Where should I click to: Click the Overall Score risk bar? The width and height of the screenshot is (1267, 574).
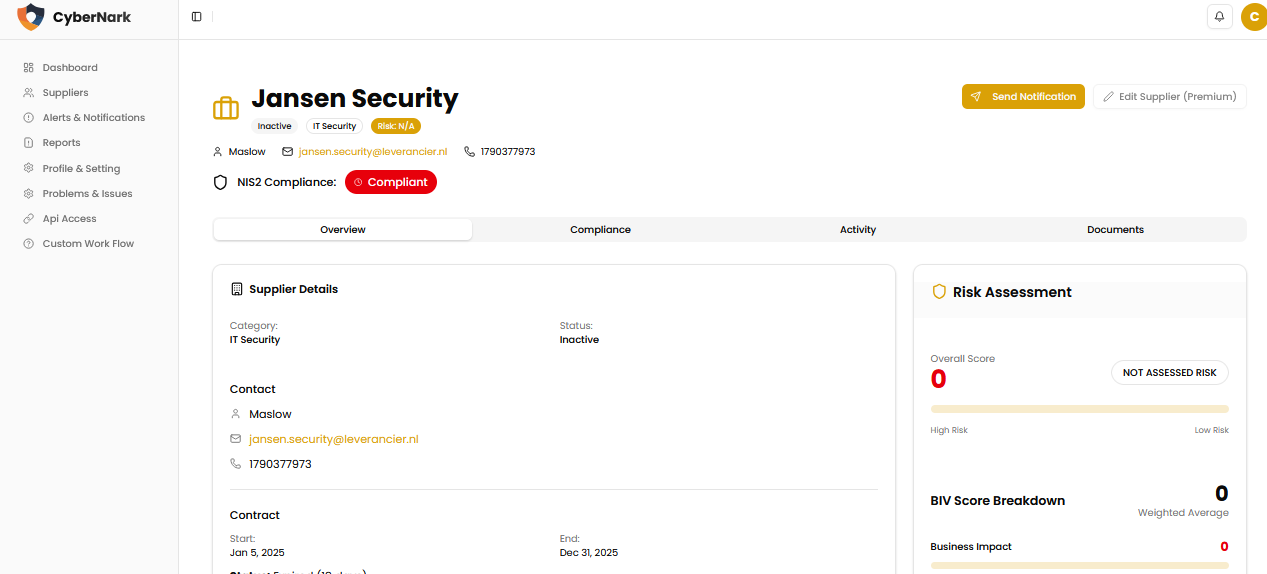[x=1080, y=409]
